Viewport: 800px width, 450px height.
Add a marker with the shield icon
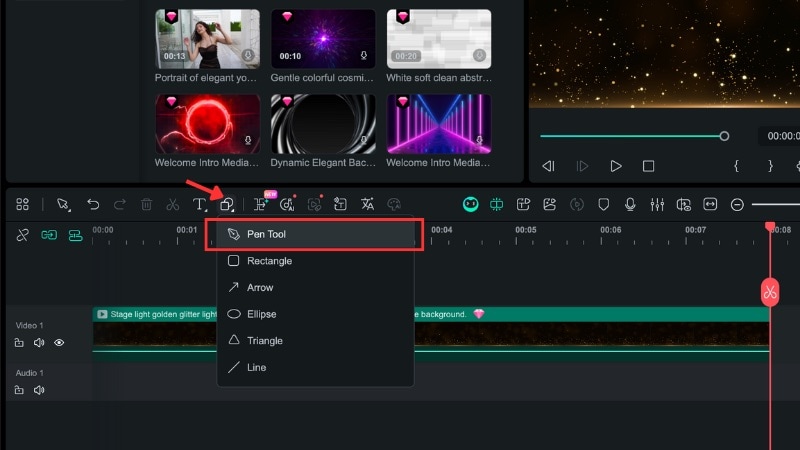point(604,205)
